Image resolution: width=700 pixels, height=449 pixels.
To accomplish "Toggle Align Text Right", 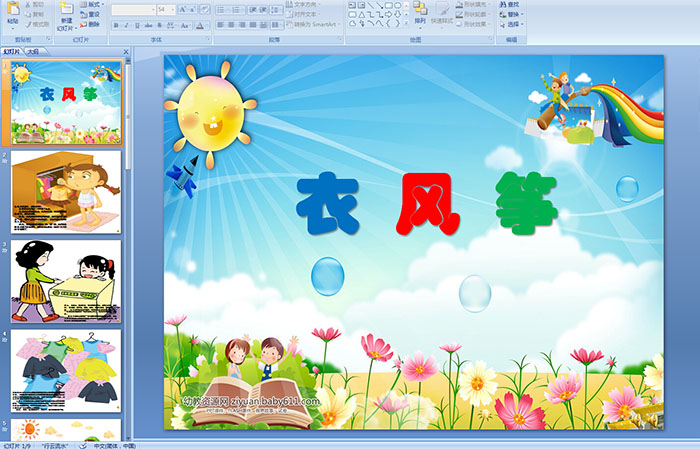I will 242,25.
